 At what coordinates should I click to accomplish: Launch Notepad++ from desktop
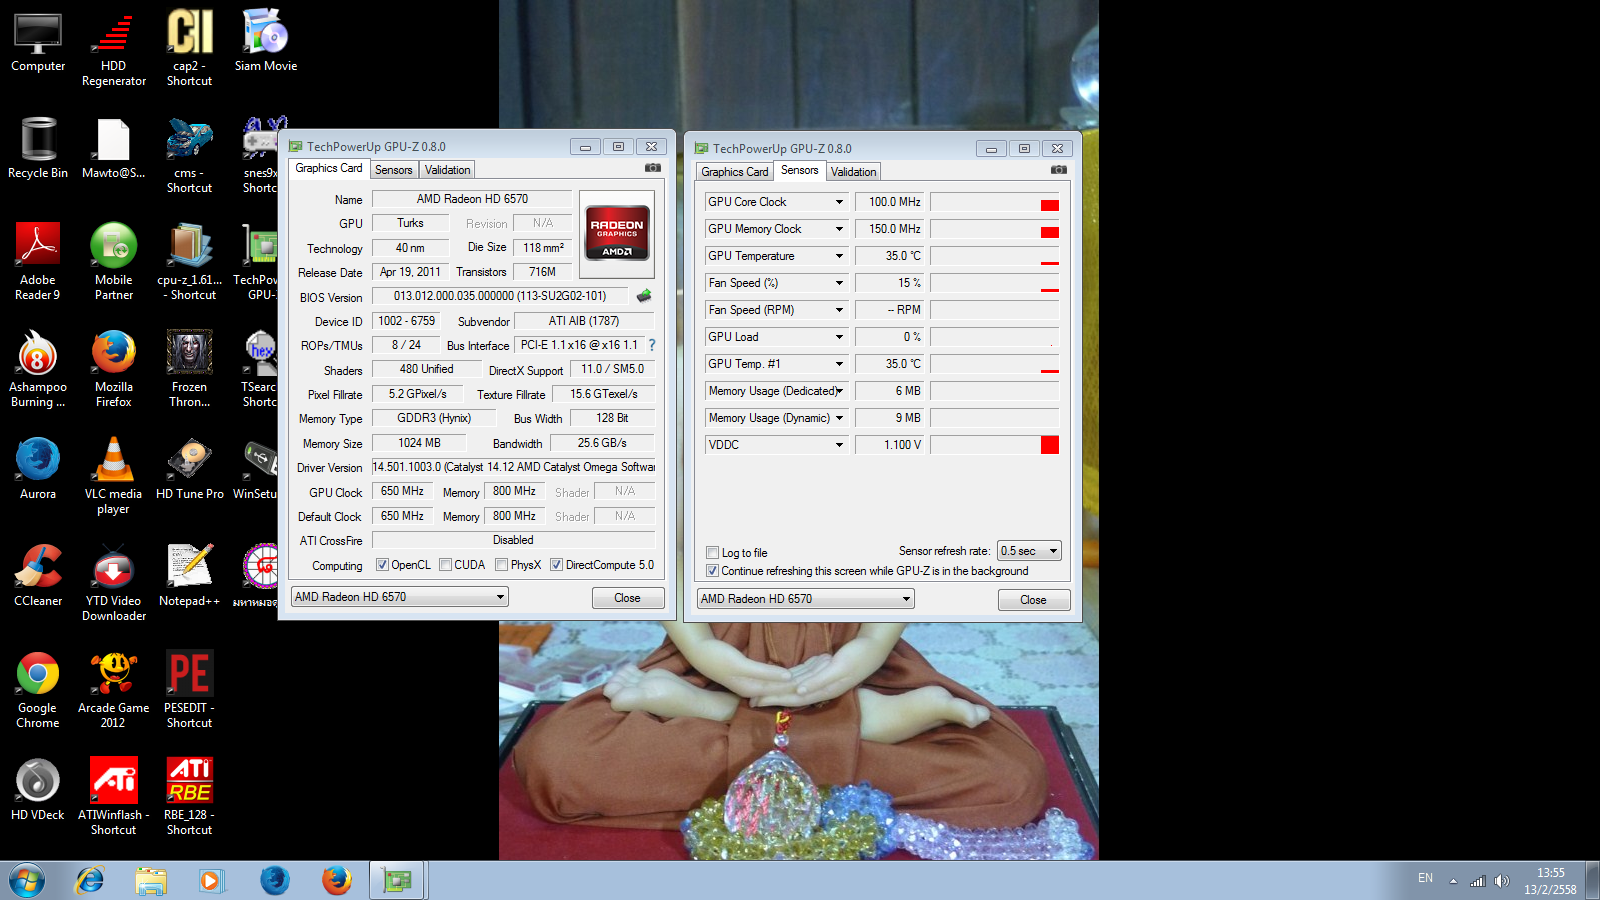tap(189, 575)
